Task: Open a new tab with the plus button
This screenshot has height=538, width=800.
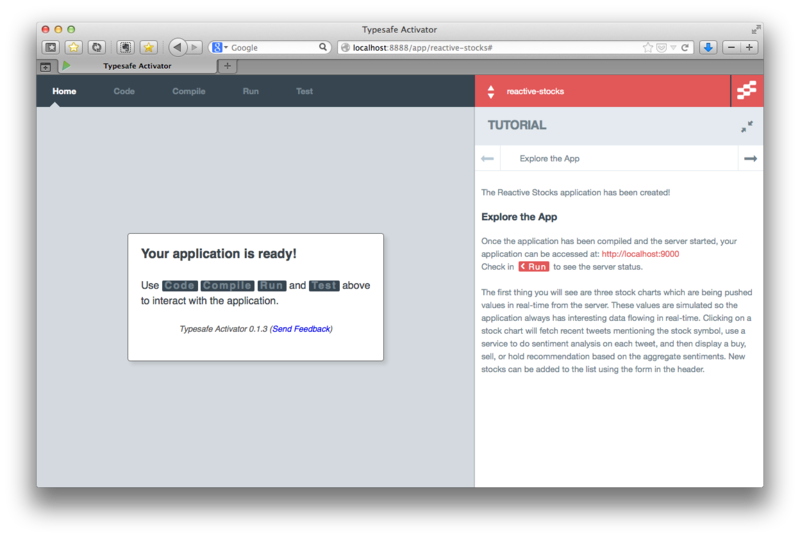Action: click(228, 66)
